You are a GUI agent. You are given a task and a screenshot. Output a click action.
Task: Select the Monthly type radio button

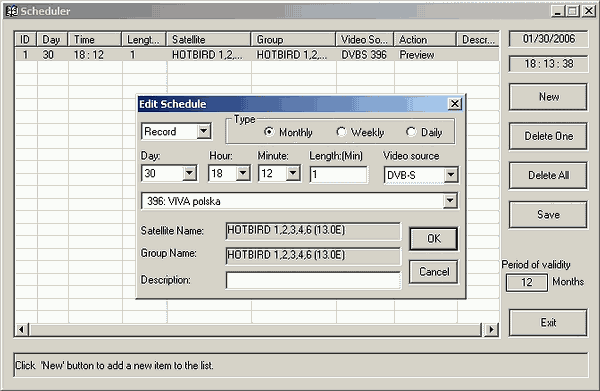(x=269, y=132)
